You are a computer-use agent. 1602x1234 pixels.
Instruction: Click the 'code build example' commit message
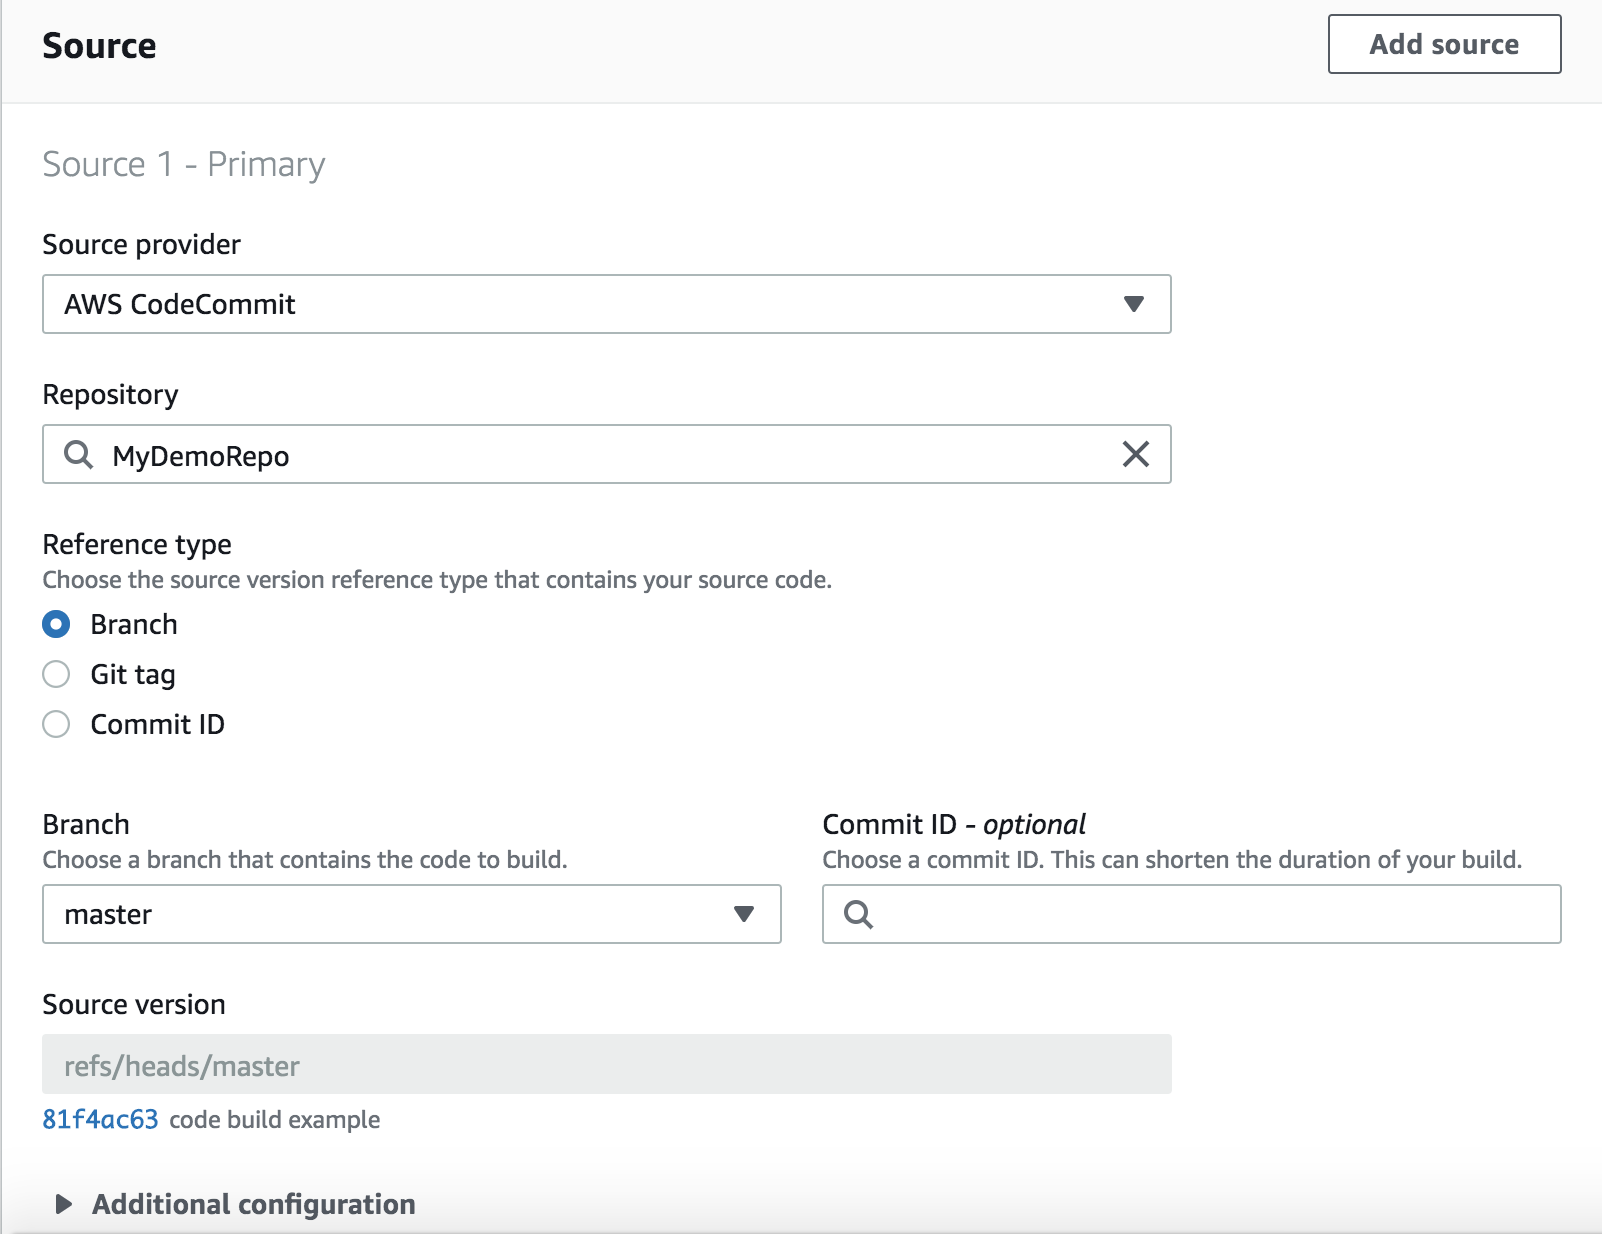click(275, 1120)
